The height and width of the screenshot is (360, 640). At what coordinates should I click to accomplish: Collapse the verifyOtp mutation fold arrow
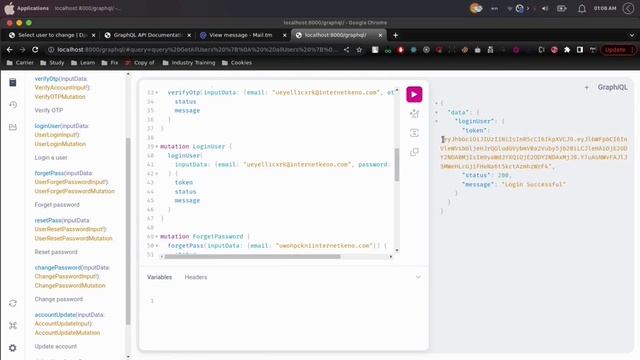pyautogui.click(x=157, y=93)
